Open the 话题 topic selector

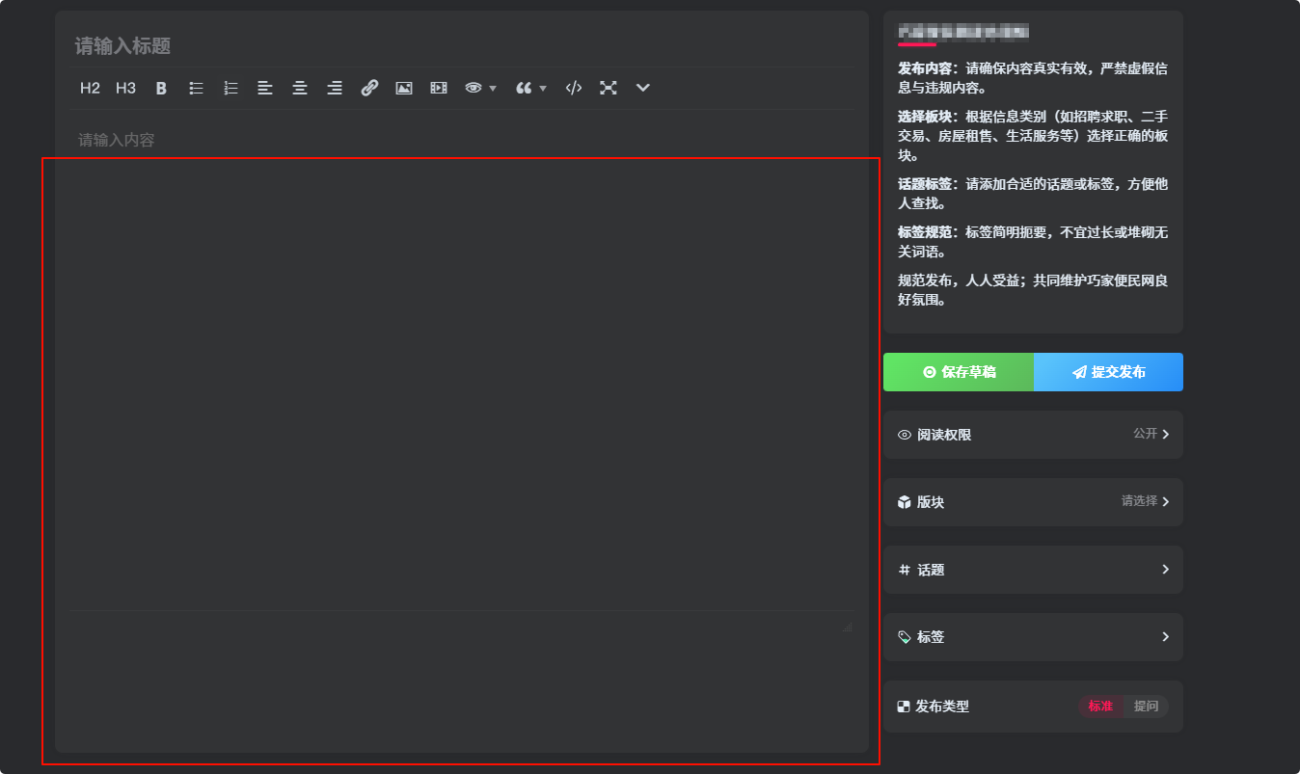(x=1032, y=569)
